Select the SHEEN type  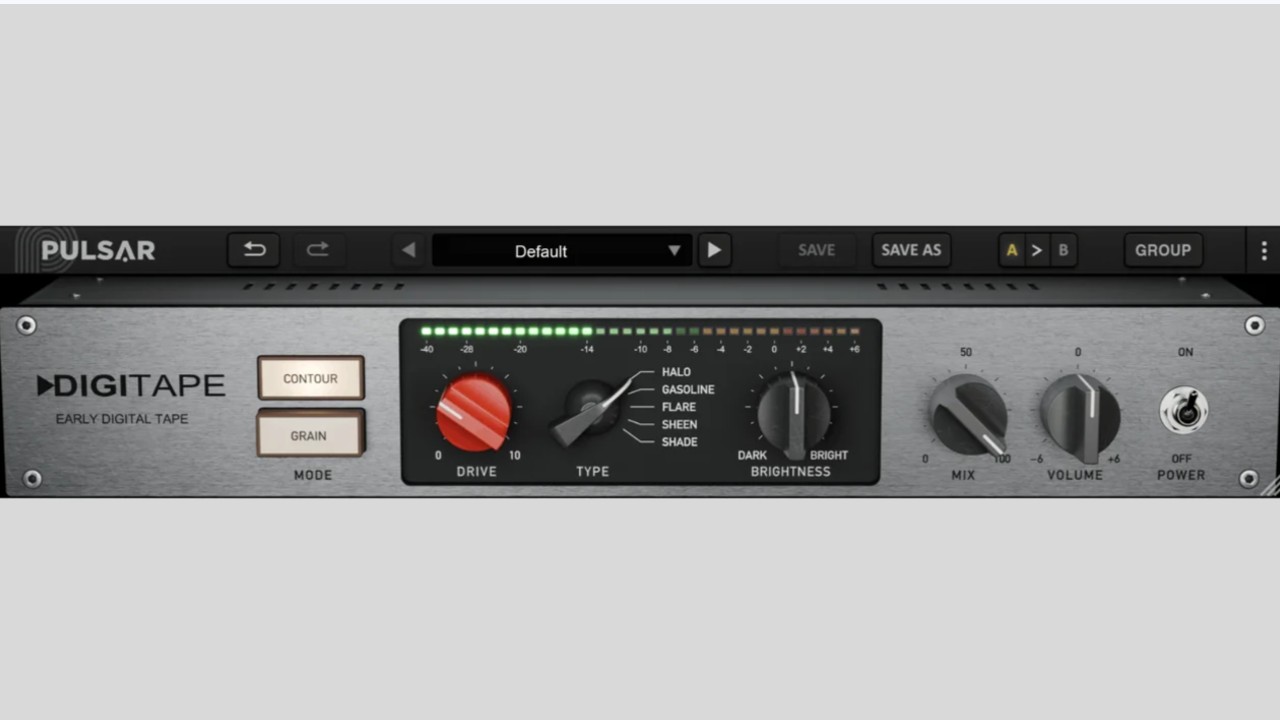click(680, 424)
